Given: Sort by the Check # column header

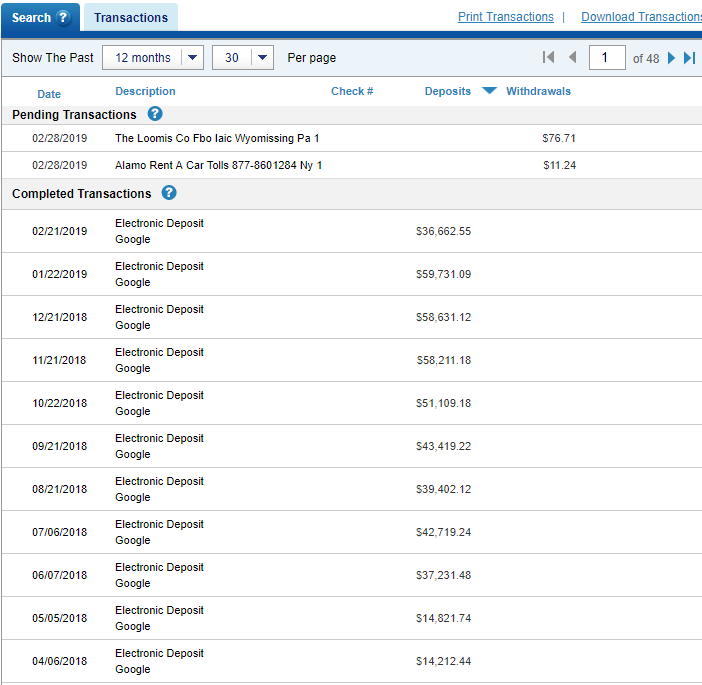Looking at the screenshot, I should coord(352,91).
